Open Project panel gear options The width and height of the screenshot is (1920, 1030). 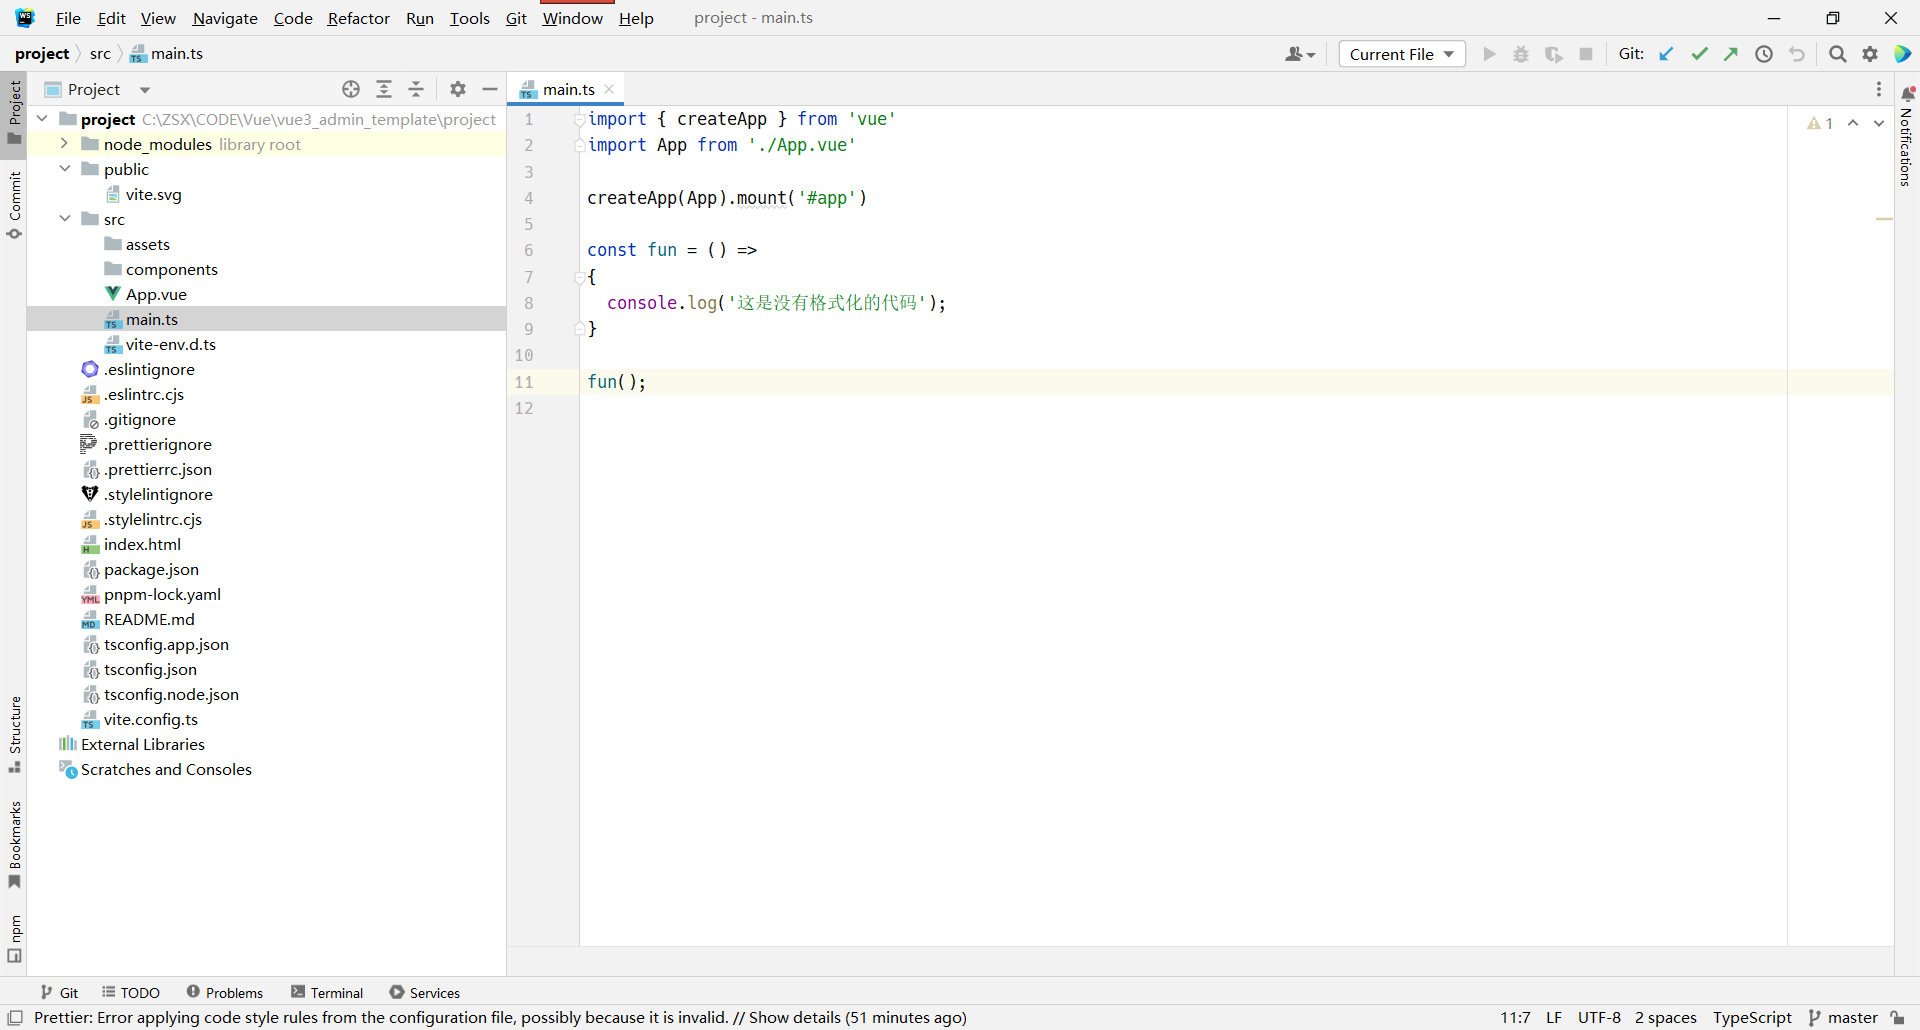pyautogui.click(x=458, y=89)
